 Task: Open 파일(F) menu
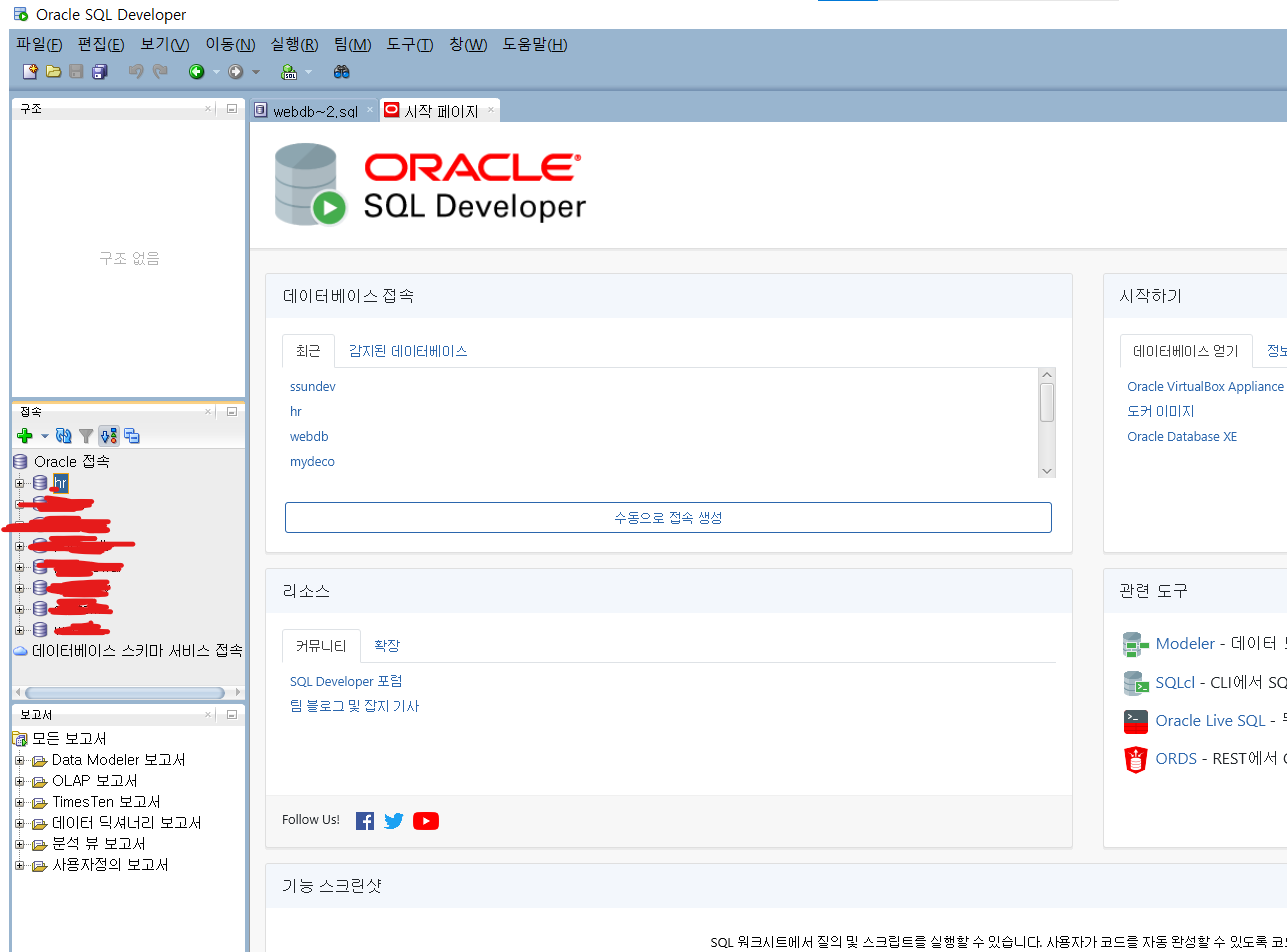pos(39,44)
